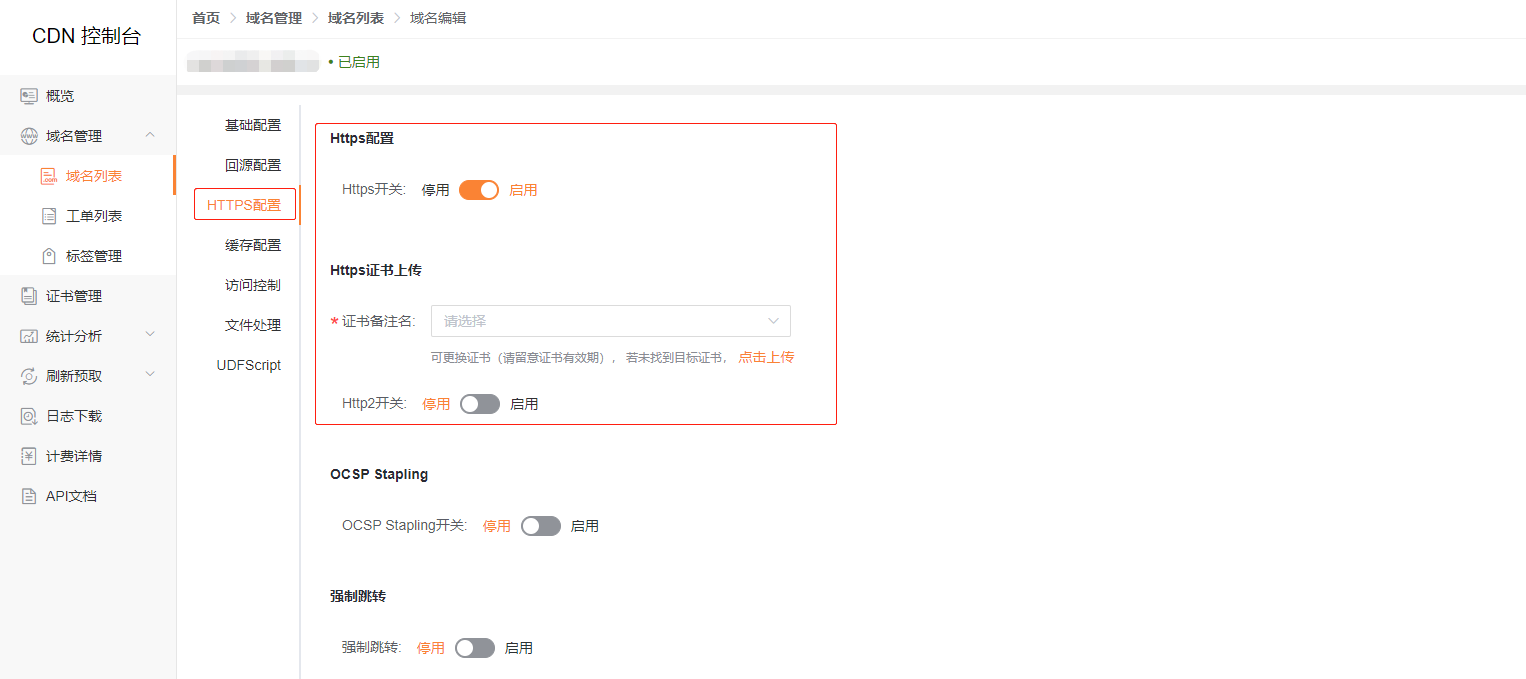Viewport: 1526px width, 679px height.
Task: Click the 日志下载 log download icon
Action: pos(29,416)
